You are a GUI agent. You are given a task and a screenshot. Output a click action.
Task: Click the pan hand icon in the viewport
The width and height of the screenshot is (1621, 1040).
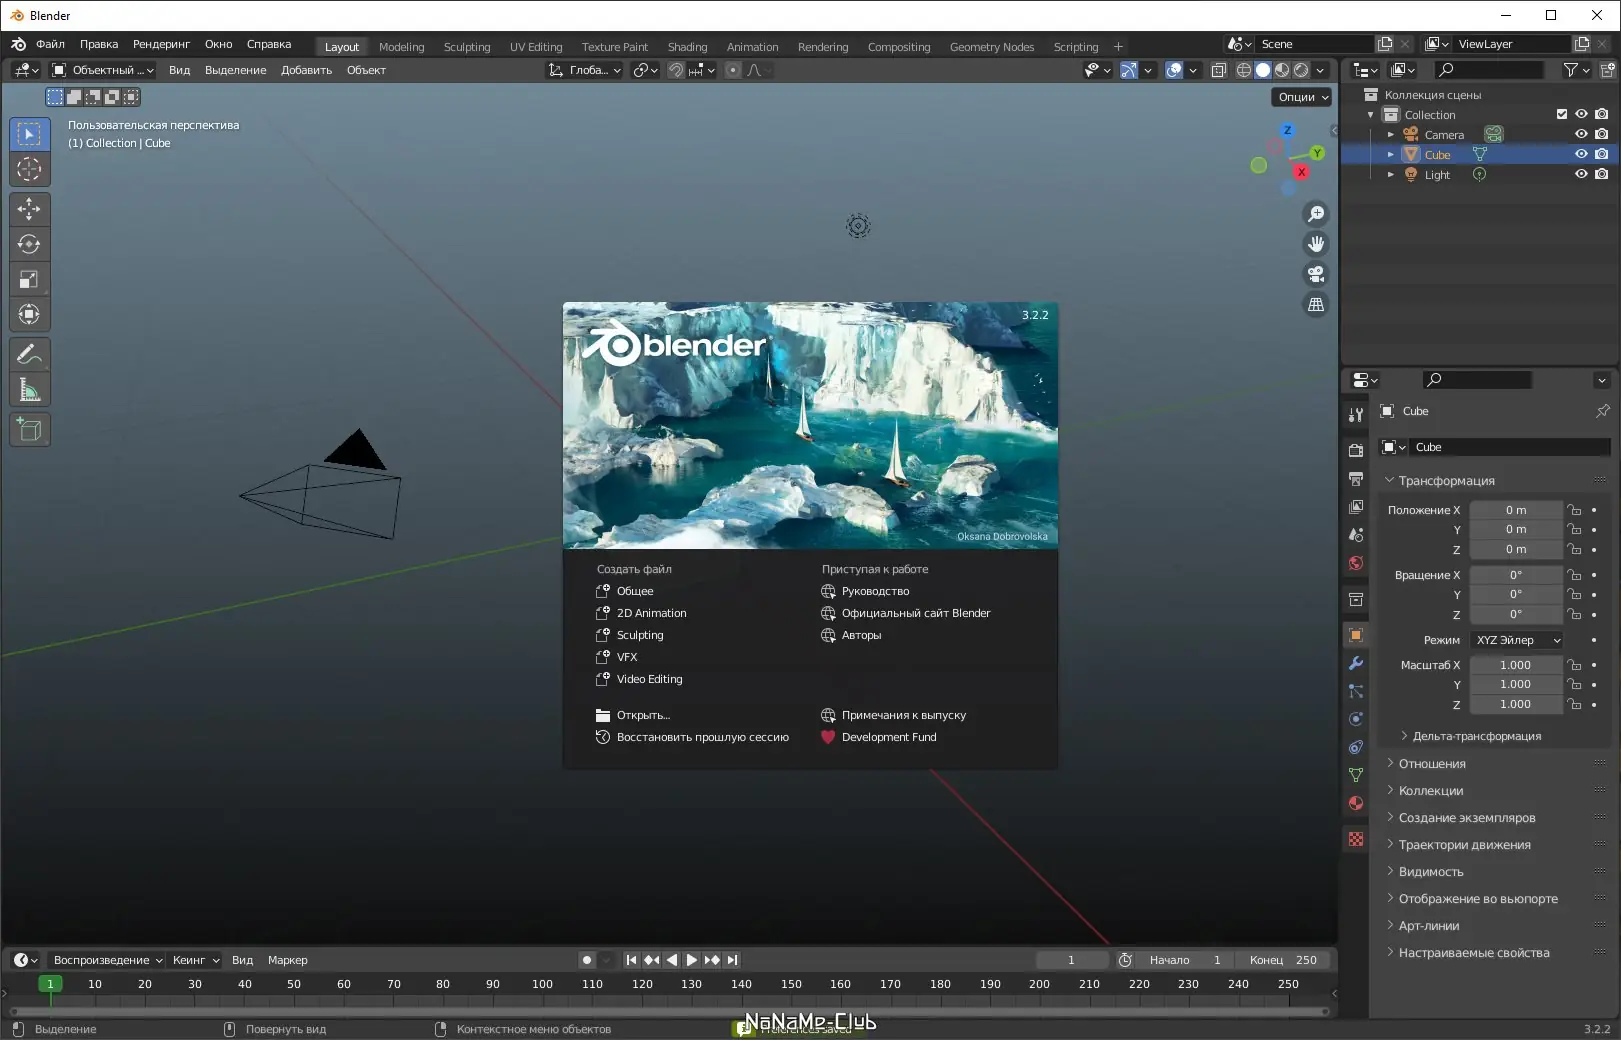(x=1316, y=244)
